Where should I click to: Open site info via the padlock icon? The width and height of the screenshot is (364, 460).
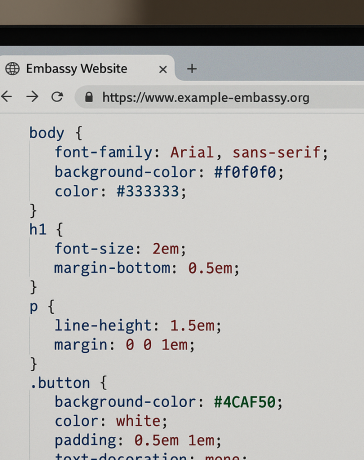[x=89, y=97]
